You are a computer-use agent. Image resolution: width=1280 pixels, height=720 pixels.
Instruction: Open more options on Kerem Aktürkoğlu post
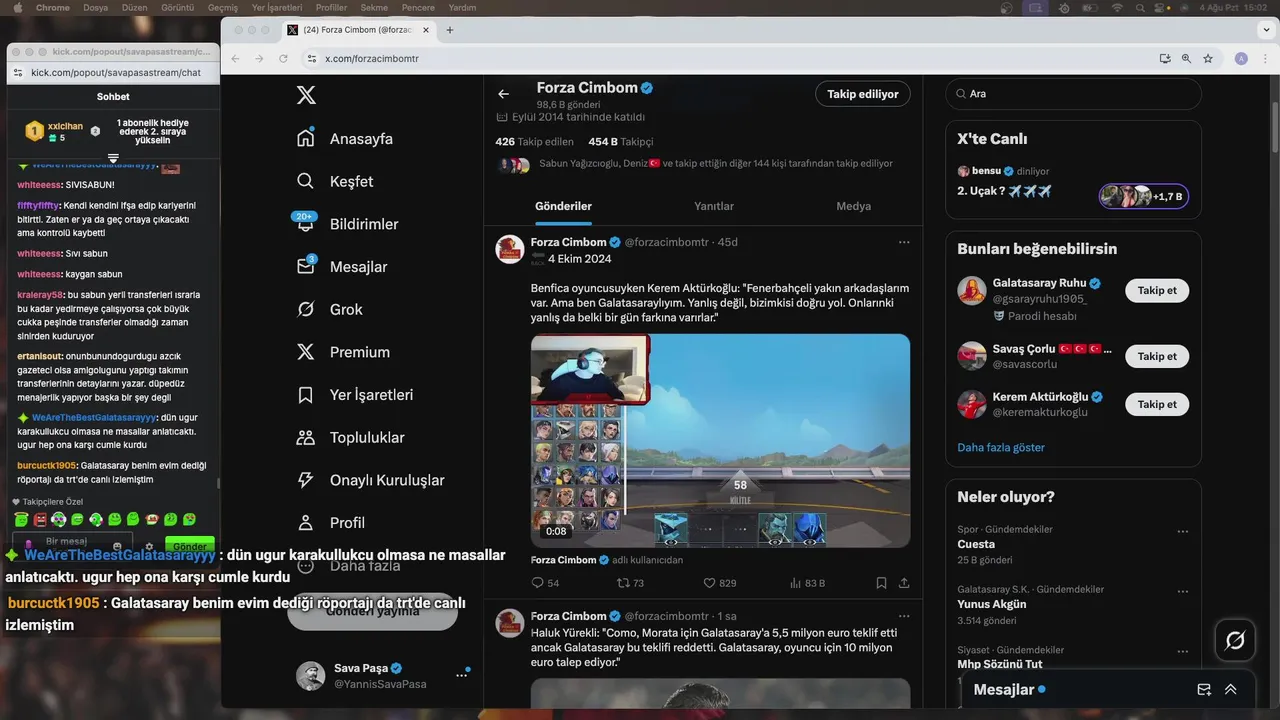pos(904,242)
